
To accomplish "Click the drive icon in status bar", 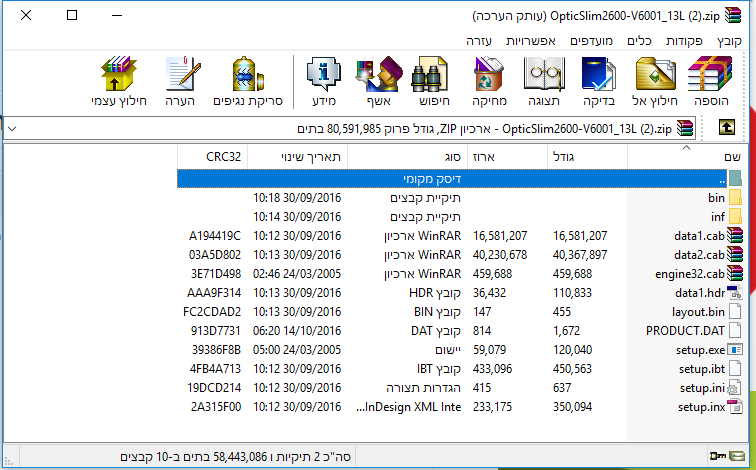I will tap(737, 456).
